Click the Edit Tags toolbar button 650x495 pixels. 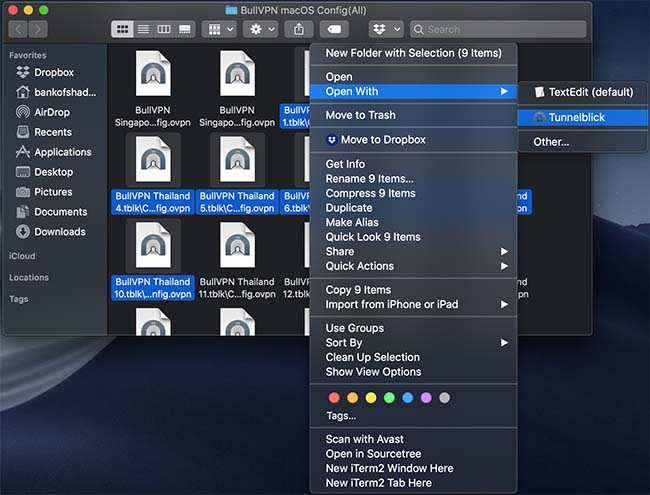tap(334, 29)
